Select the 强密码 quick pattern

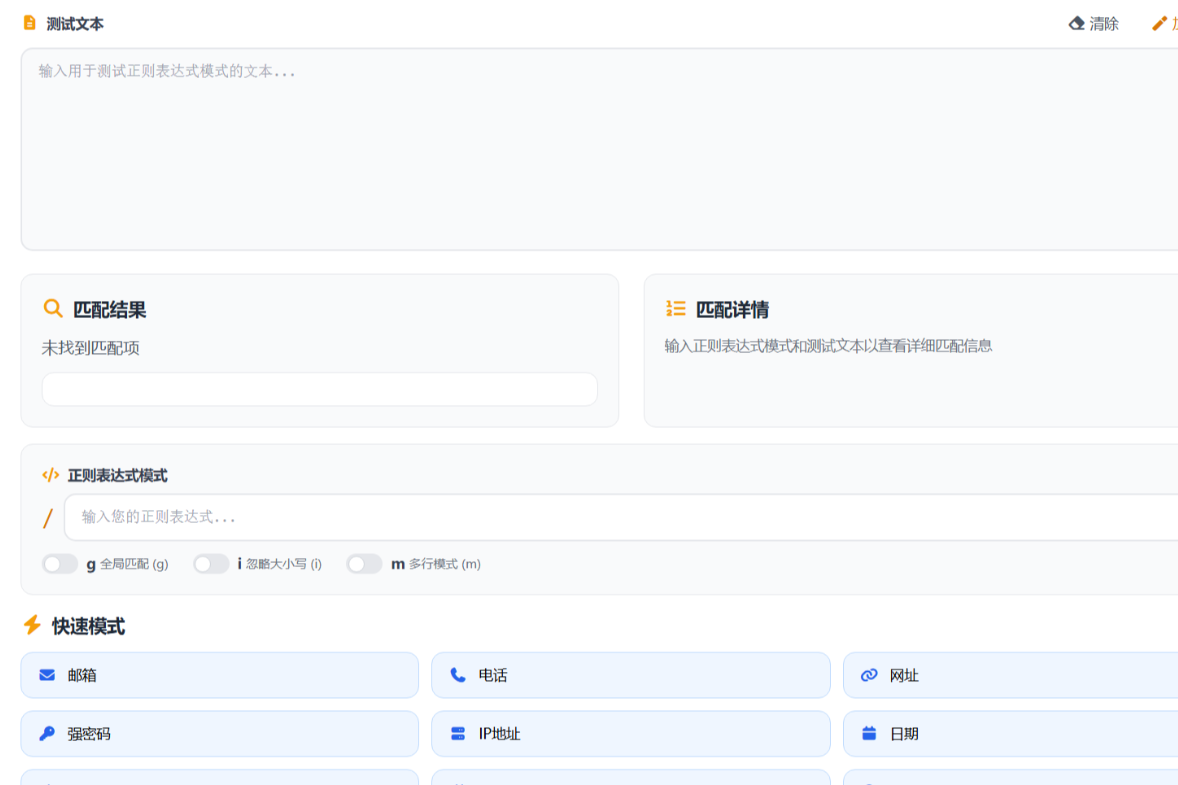pyautogui.click(x=219, y=734)
